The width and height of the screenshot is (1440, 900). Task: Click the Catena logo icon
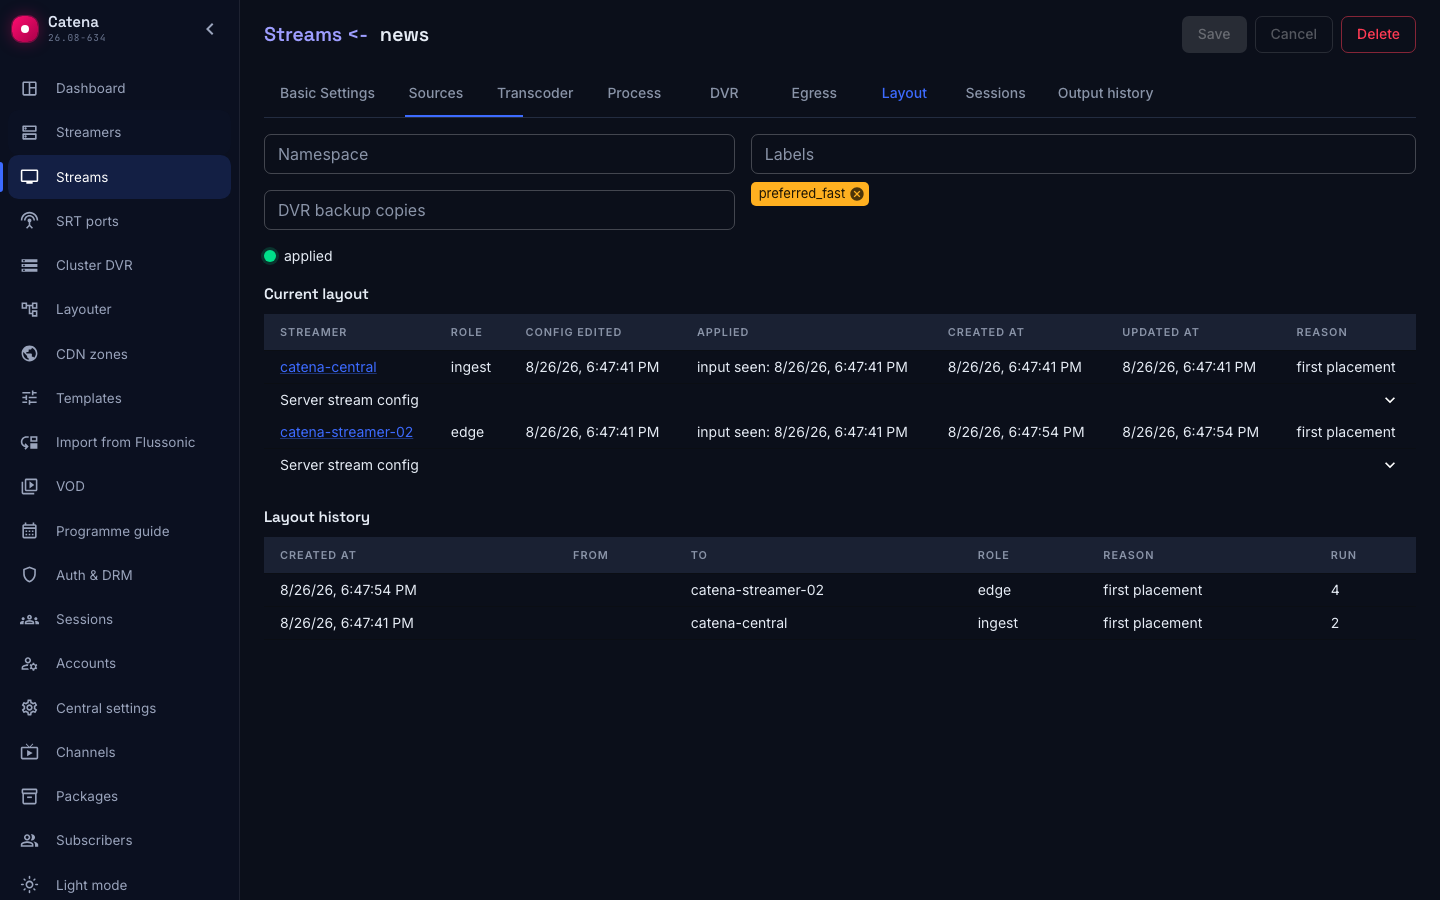click(25, 29)
